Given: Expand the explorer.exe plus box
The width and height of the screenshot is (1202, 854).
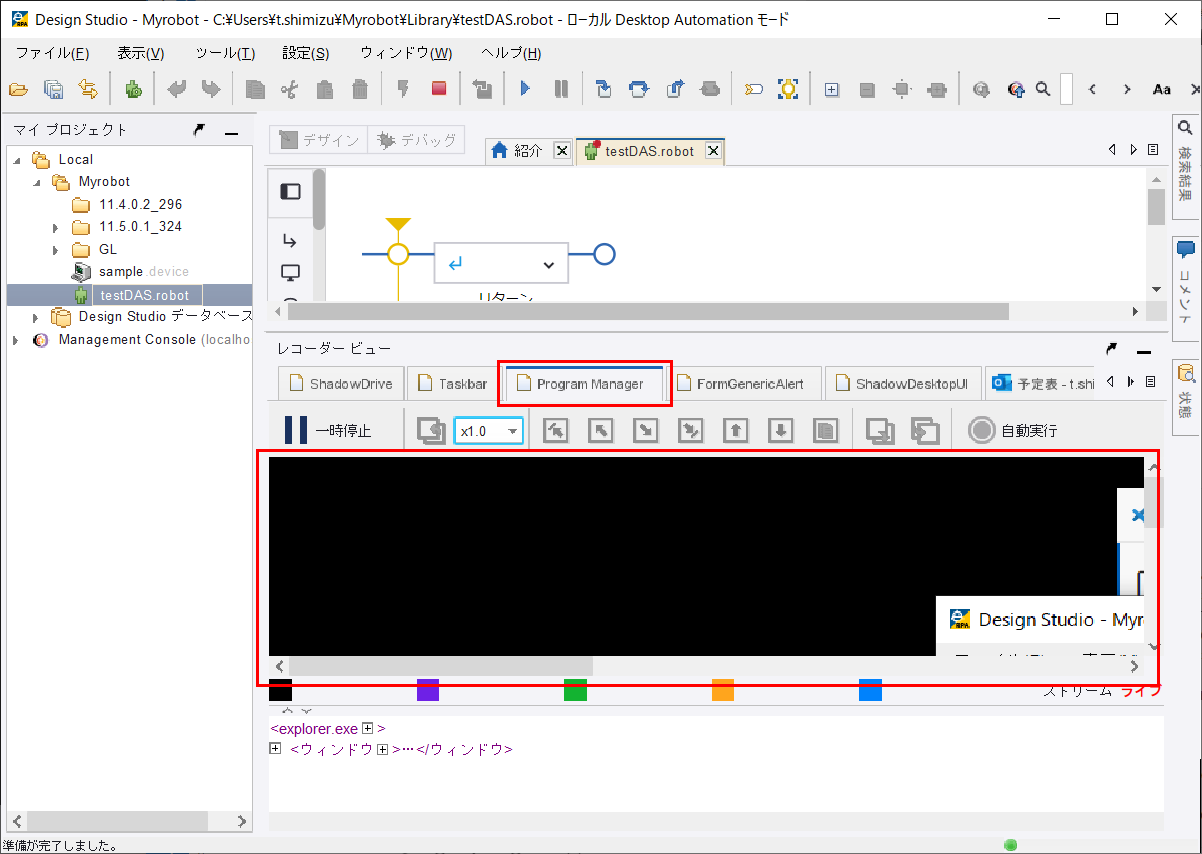Looking at the screenshot, I should pos(368,729).
